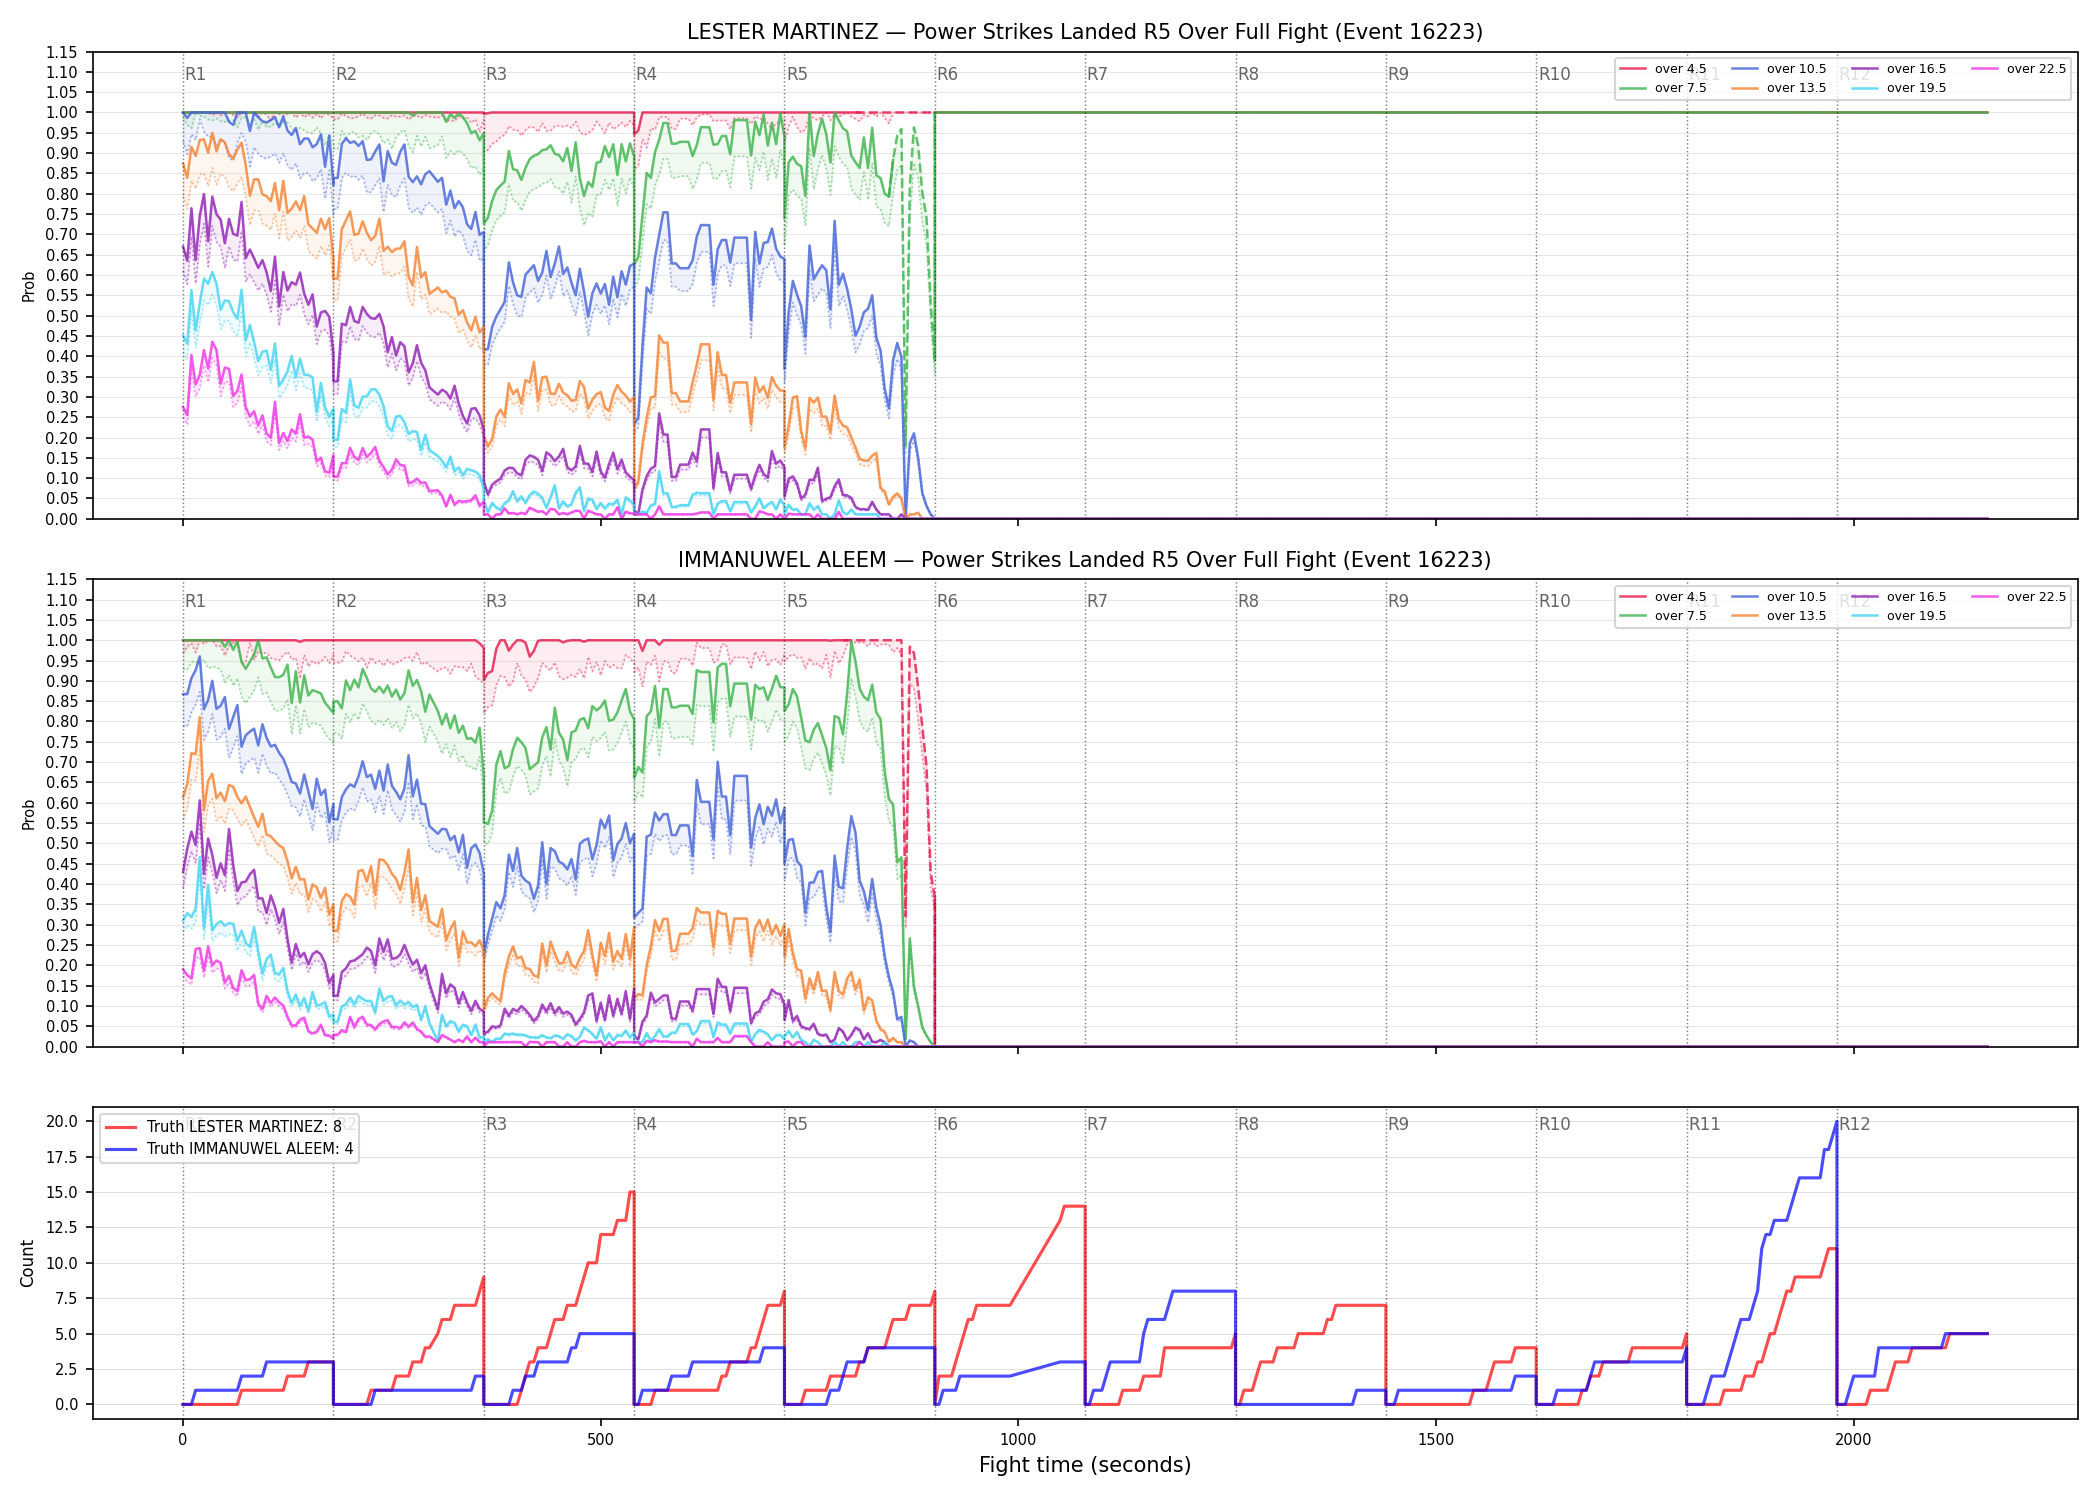Click R10 round marker in Lester Martinez chart

(x=1554, y=74)
